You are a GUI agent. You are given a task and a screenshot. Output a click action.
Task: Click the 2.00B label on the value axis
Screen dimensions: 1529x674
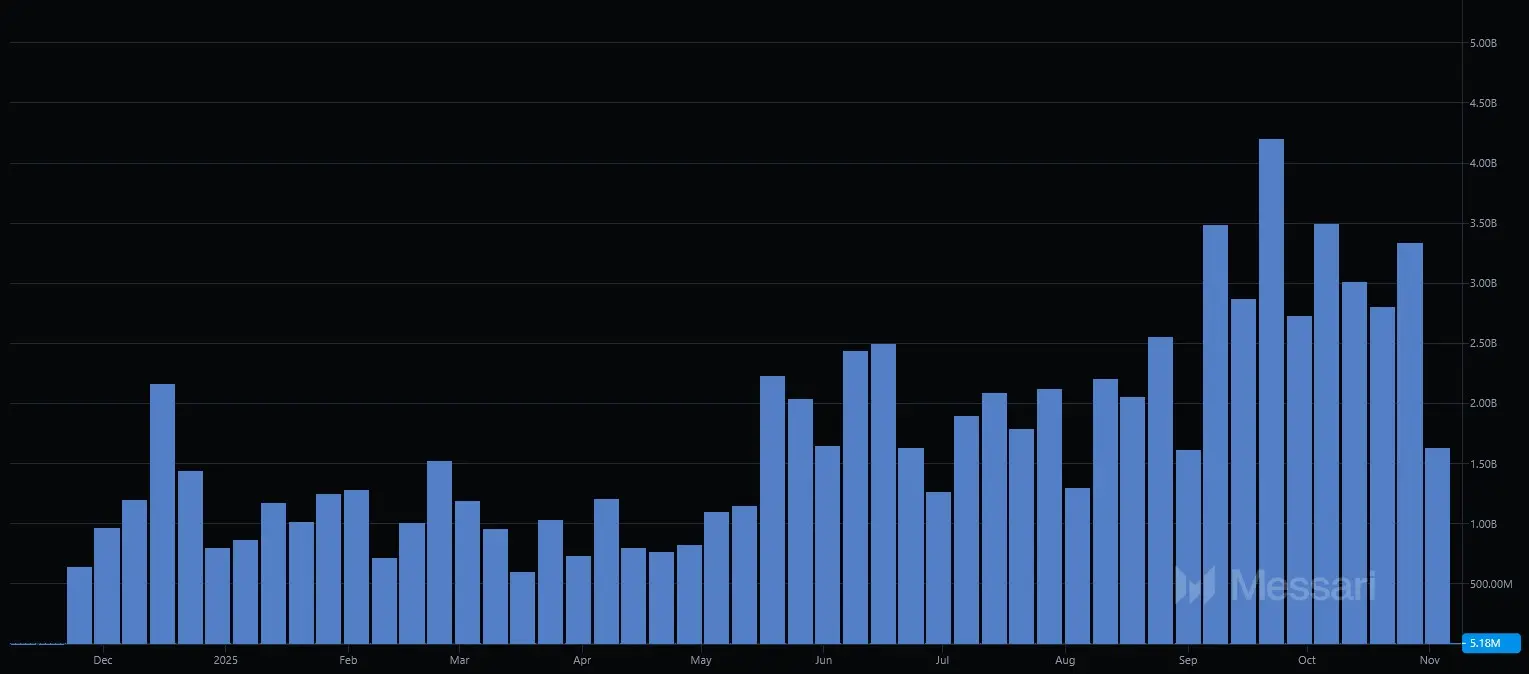point(1482,404)
